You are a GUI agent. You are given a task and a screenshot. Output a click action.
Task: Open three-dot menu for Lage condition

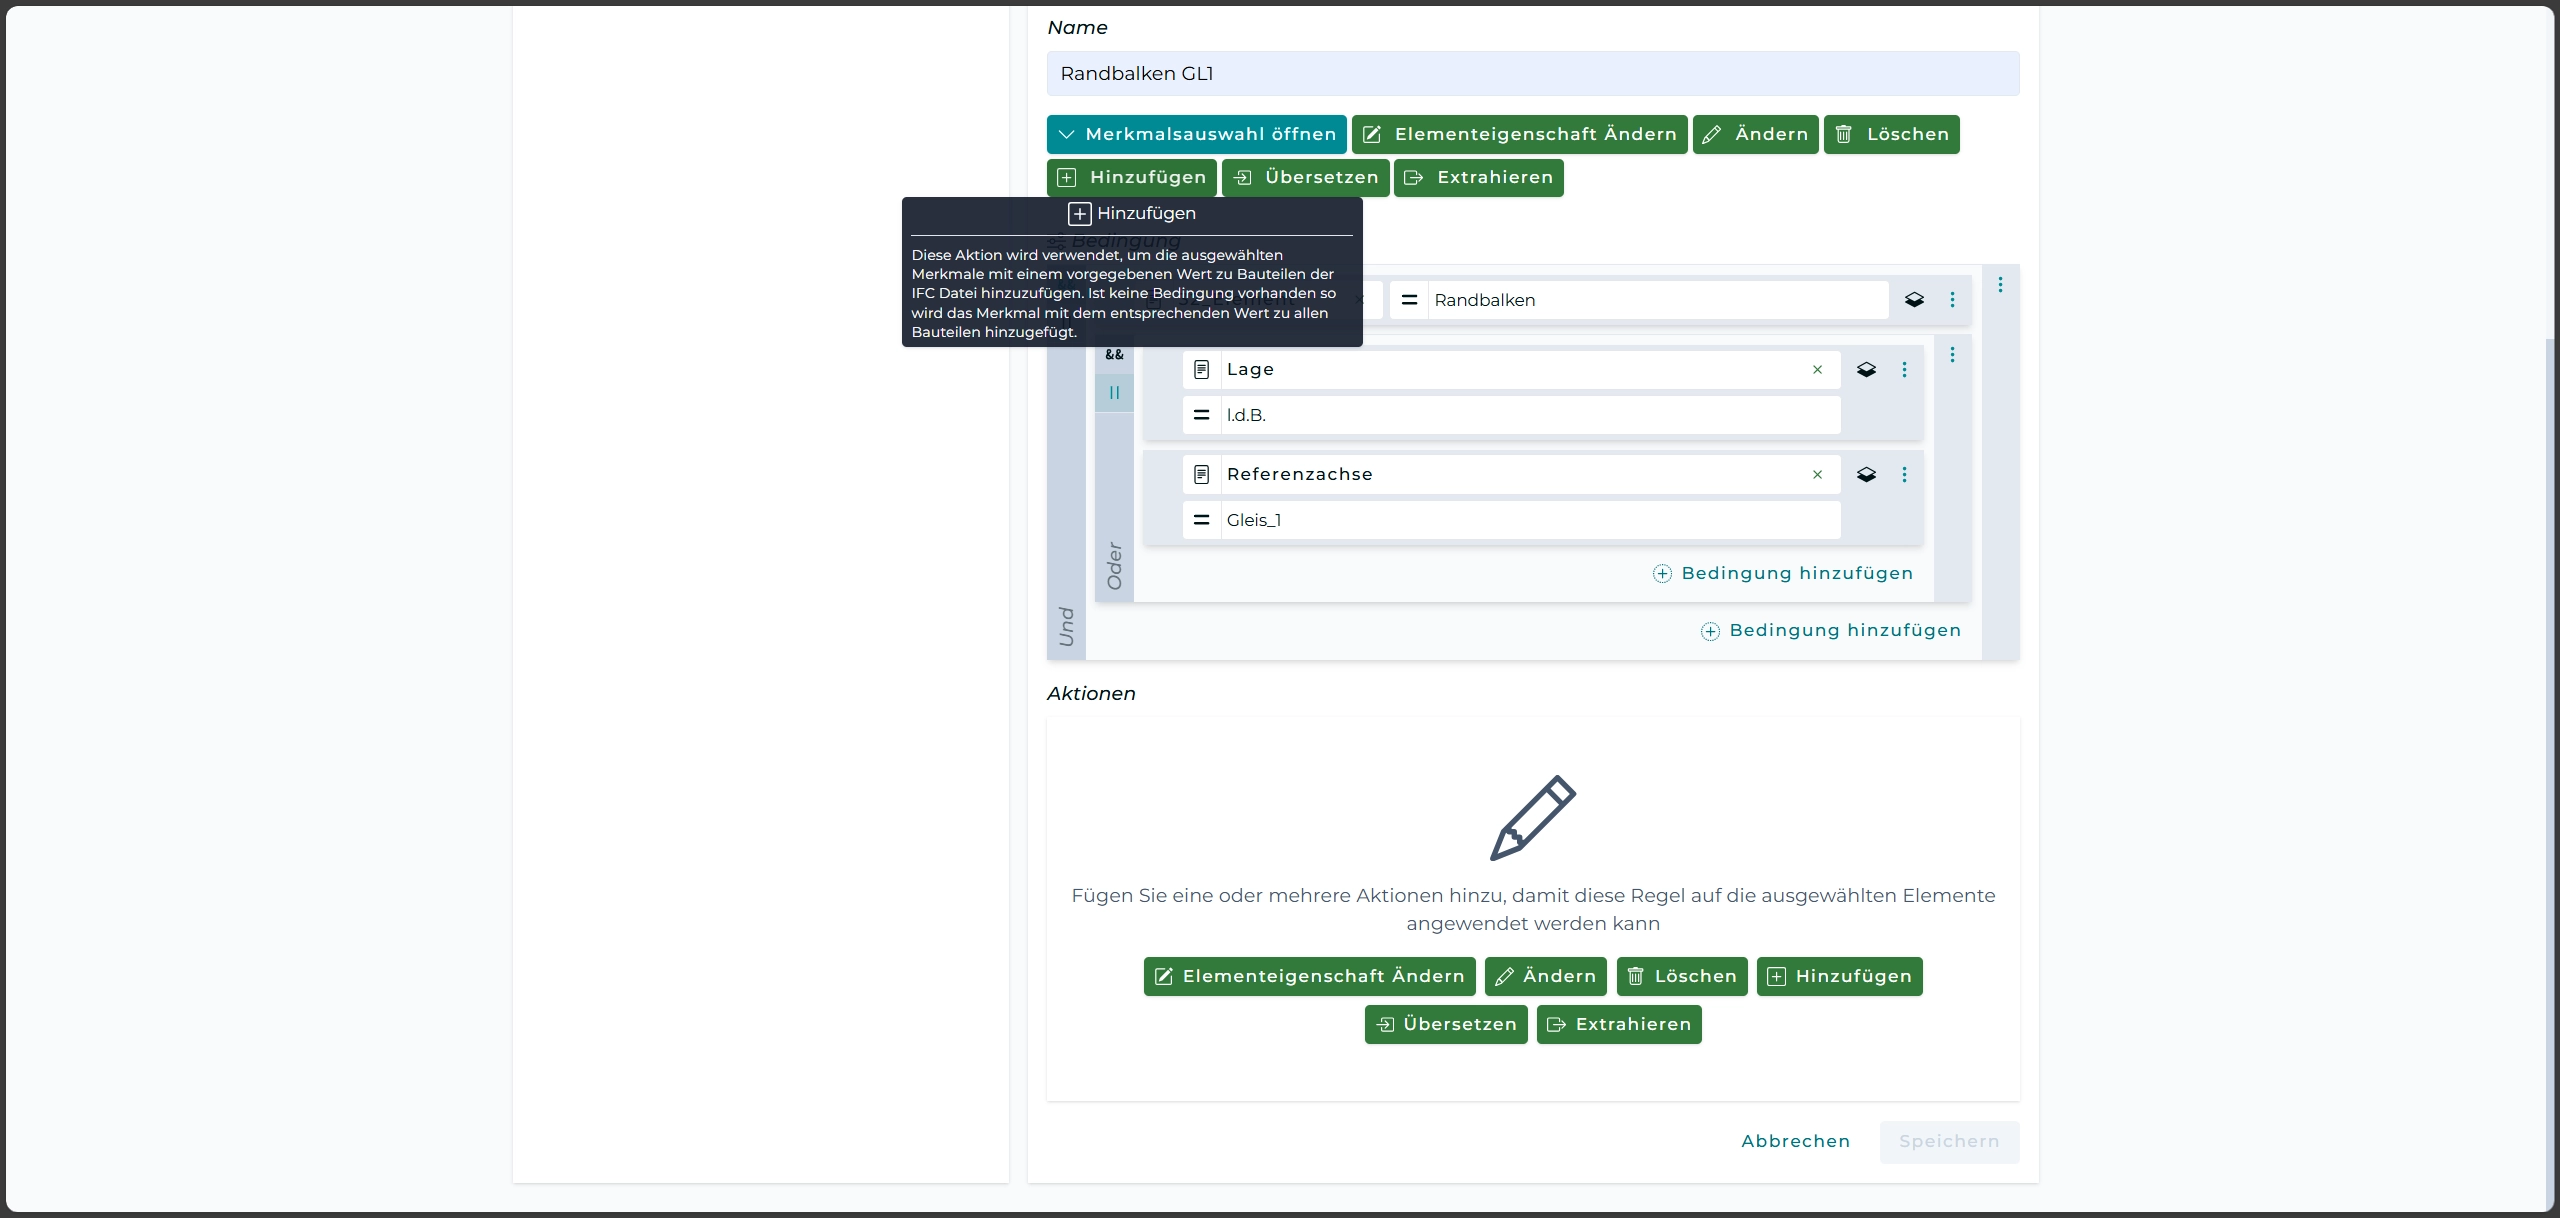click(1904, 370)
